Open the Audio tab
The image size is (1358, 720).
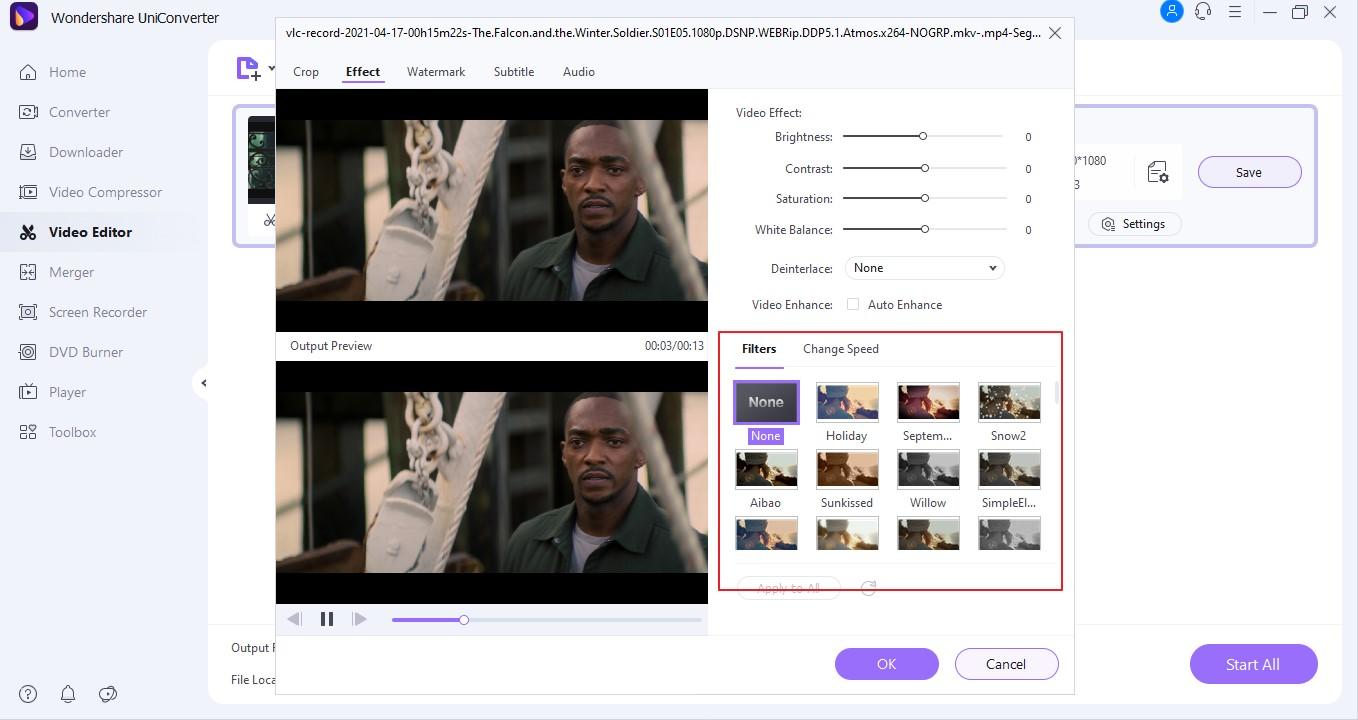(579, 72)
